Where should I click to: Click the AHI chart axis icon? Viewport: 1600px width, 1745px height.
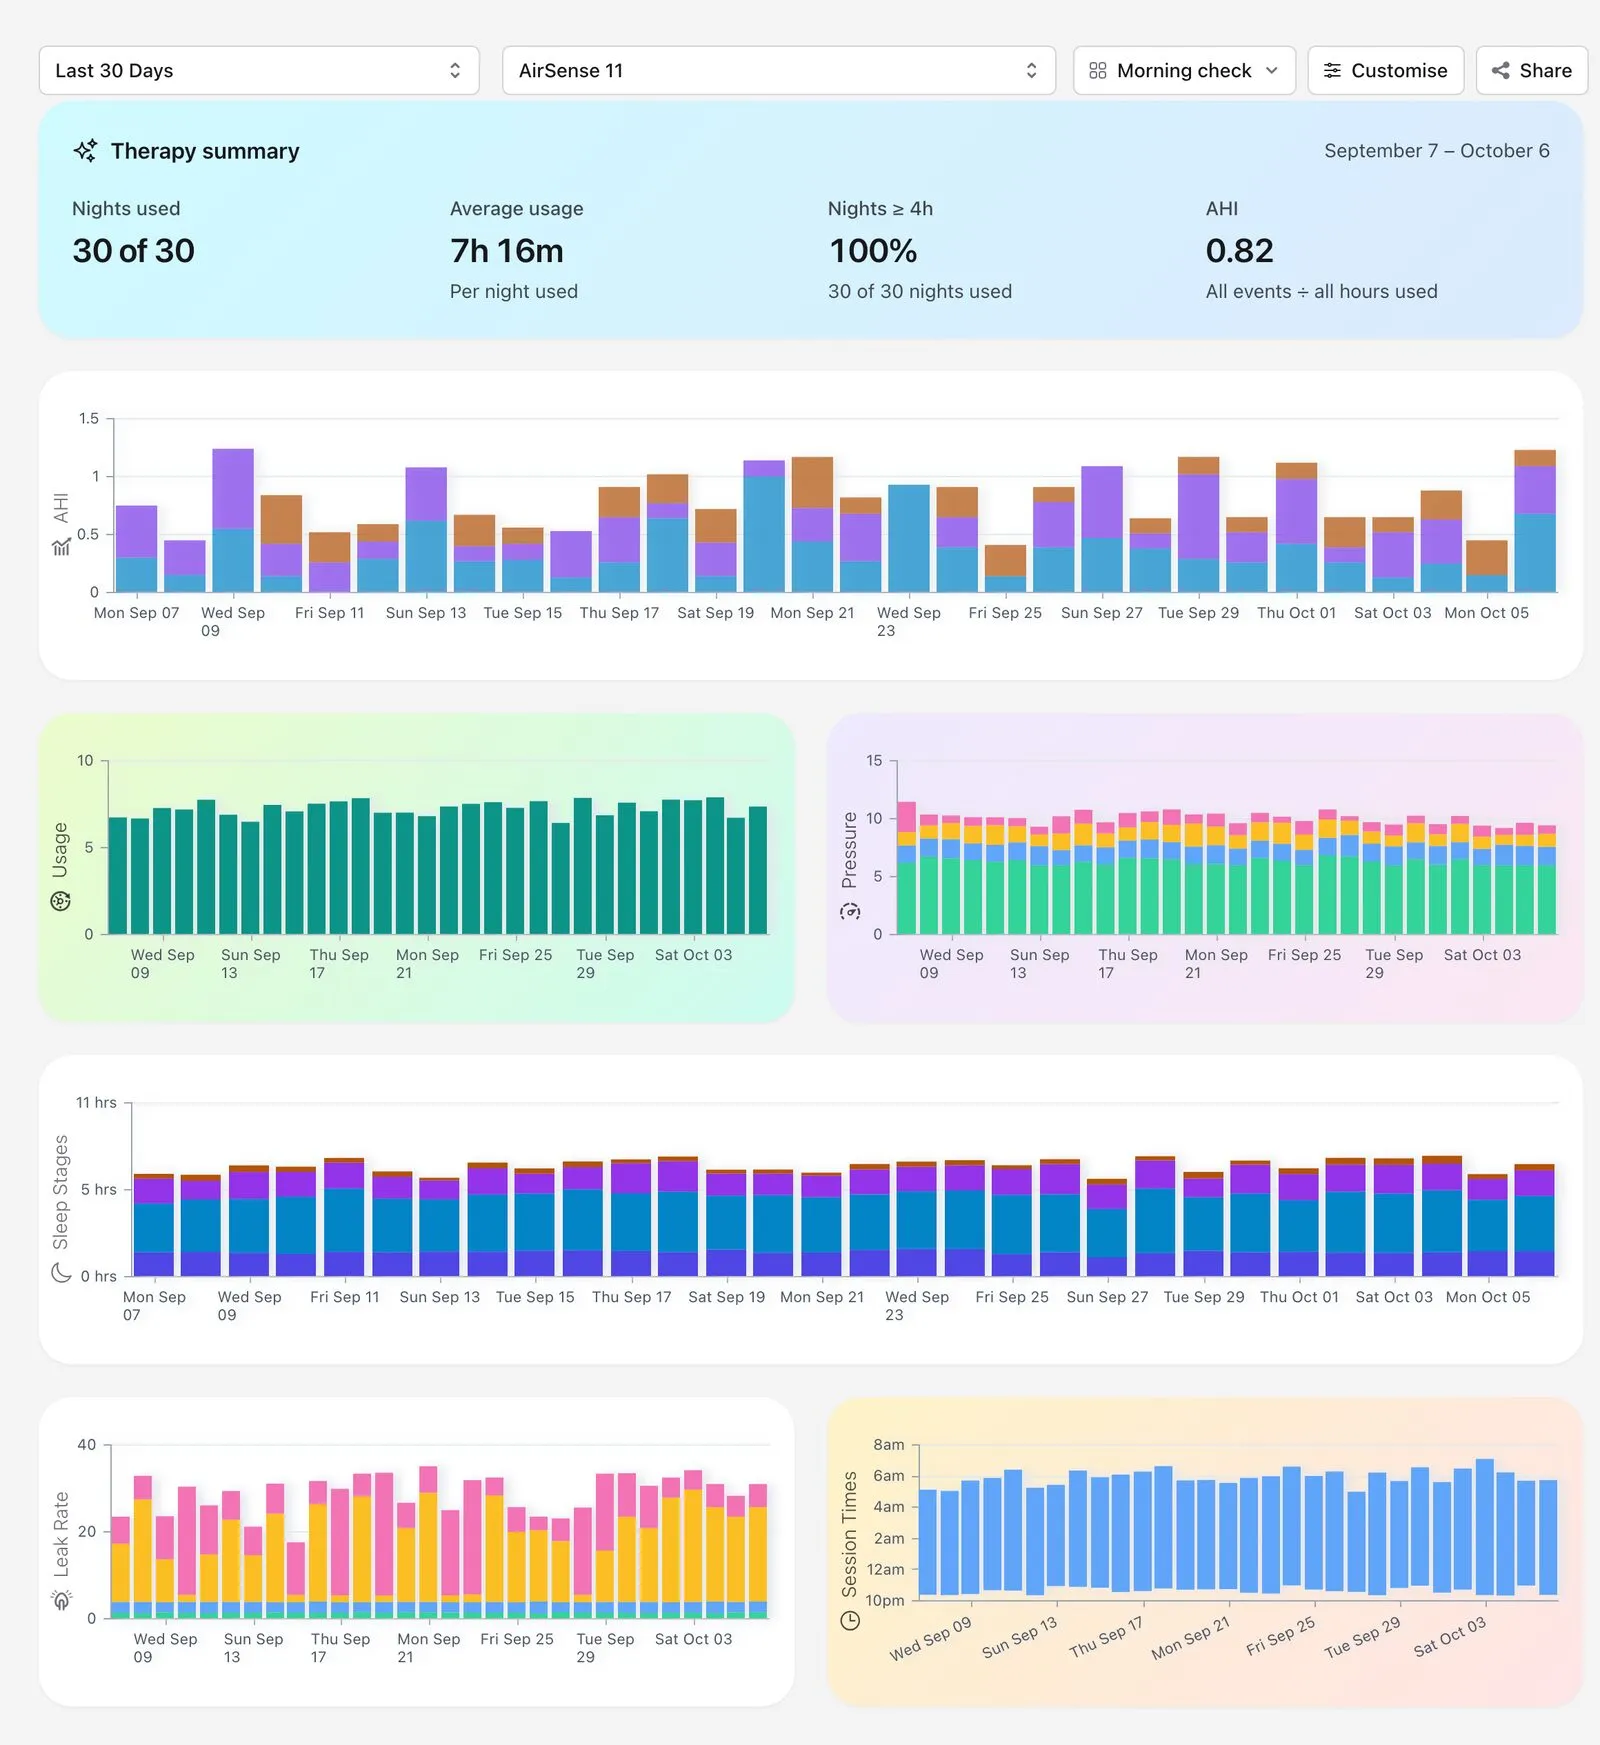[x=61, y=546]
